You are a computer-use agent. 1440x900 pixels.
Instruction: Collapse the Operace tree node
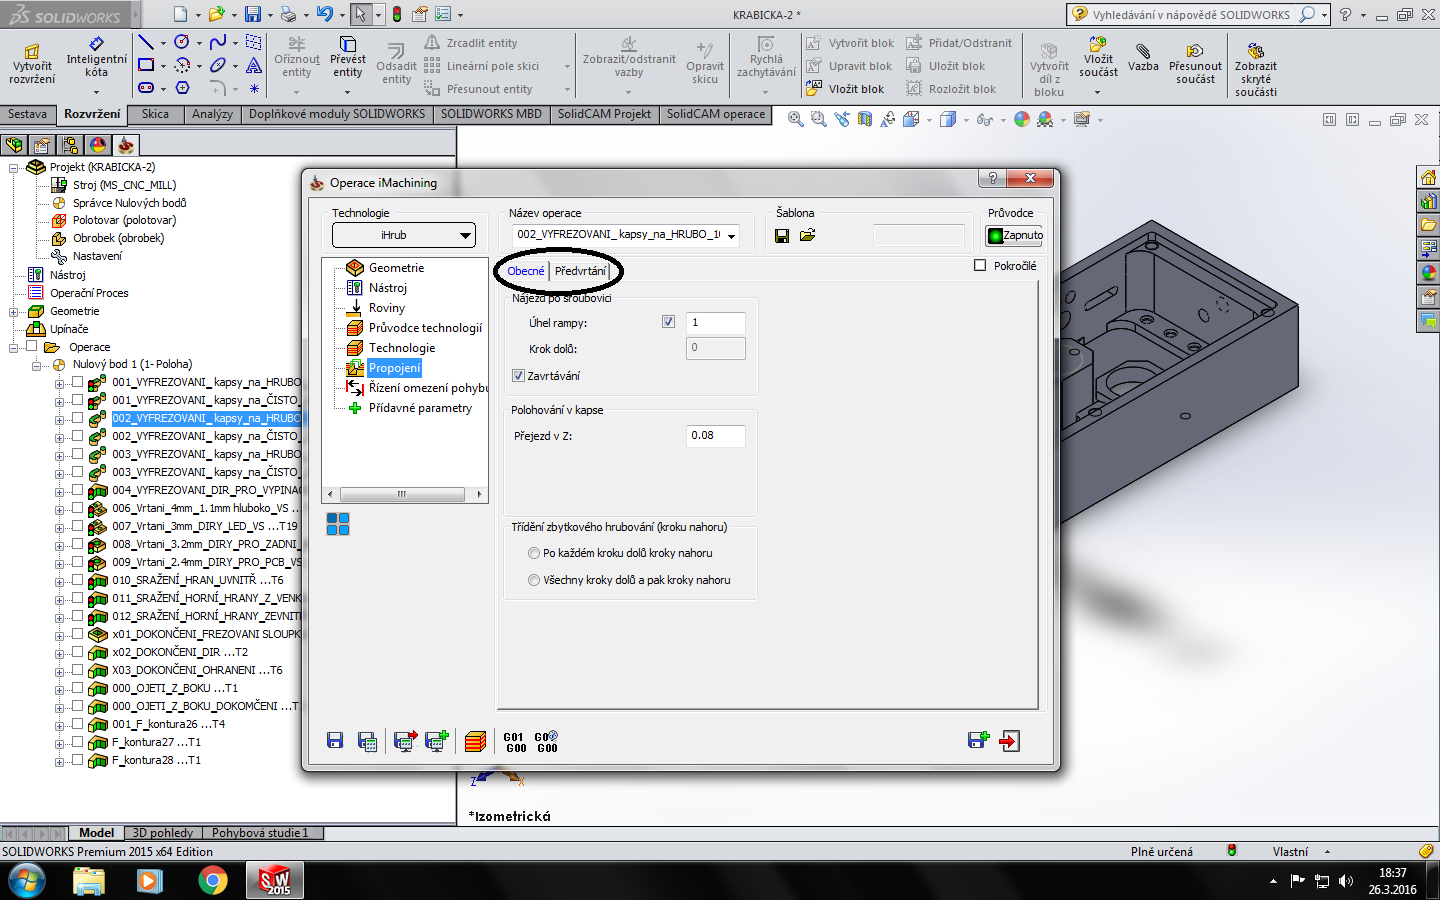click(14, 347)
